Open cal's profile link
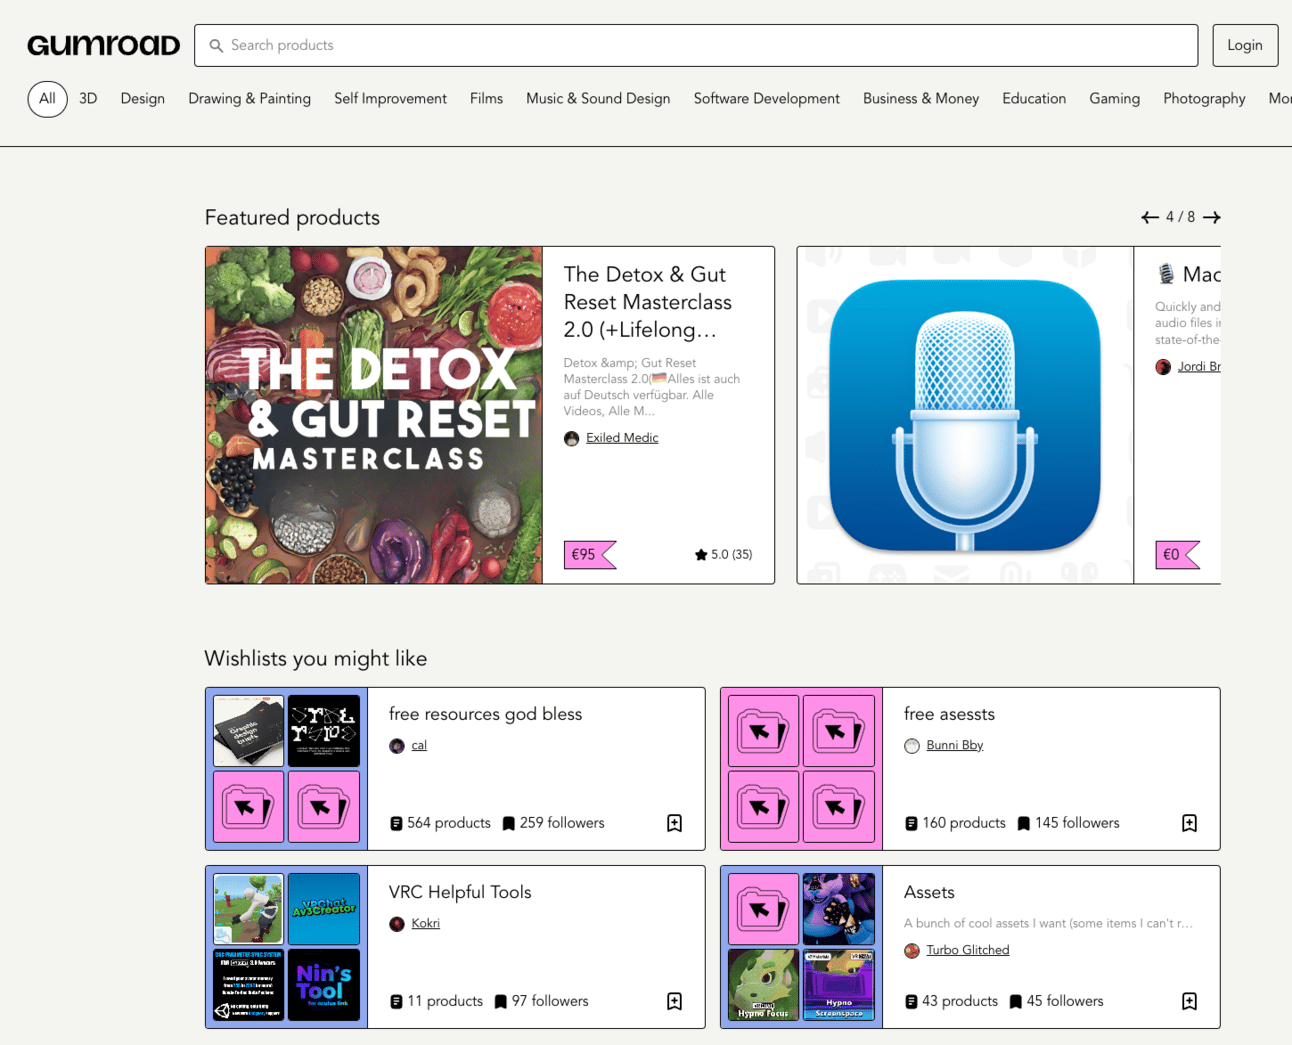This screenshot has width=1292, height=1045. click(x=419, y=746)
